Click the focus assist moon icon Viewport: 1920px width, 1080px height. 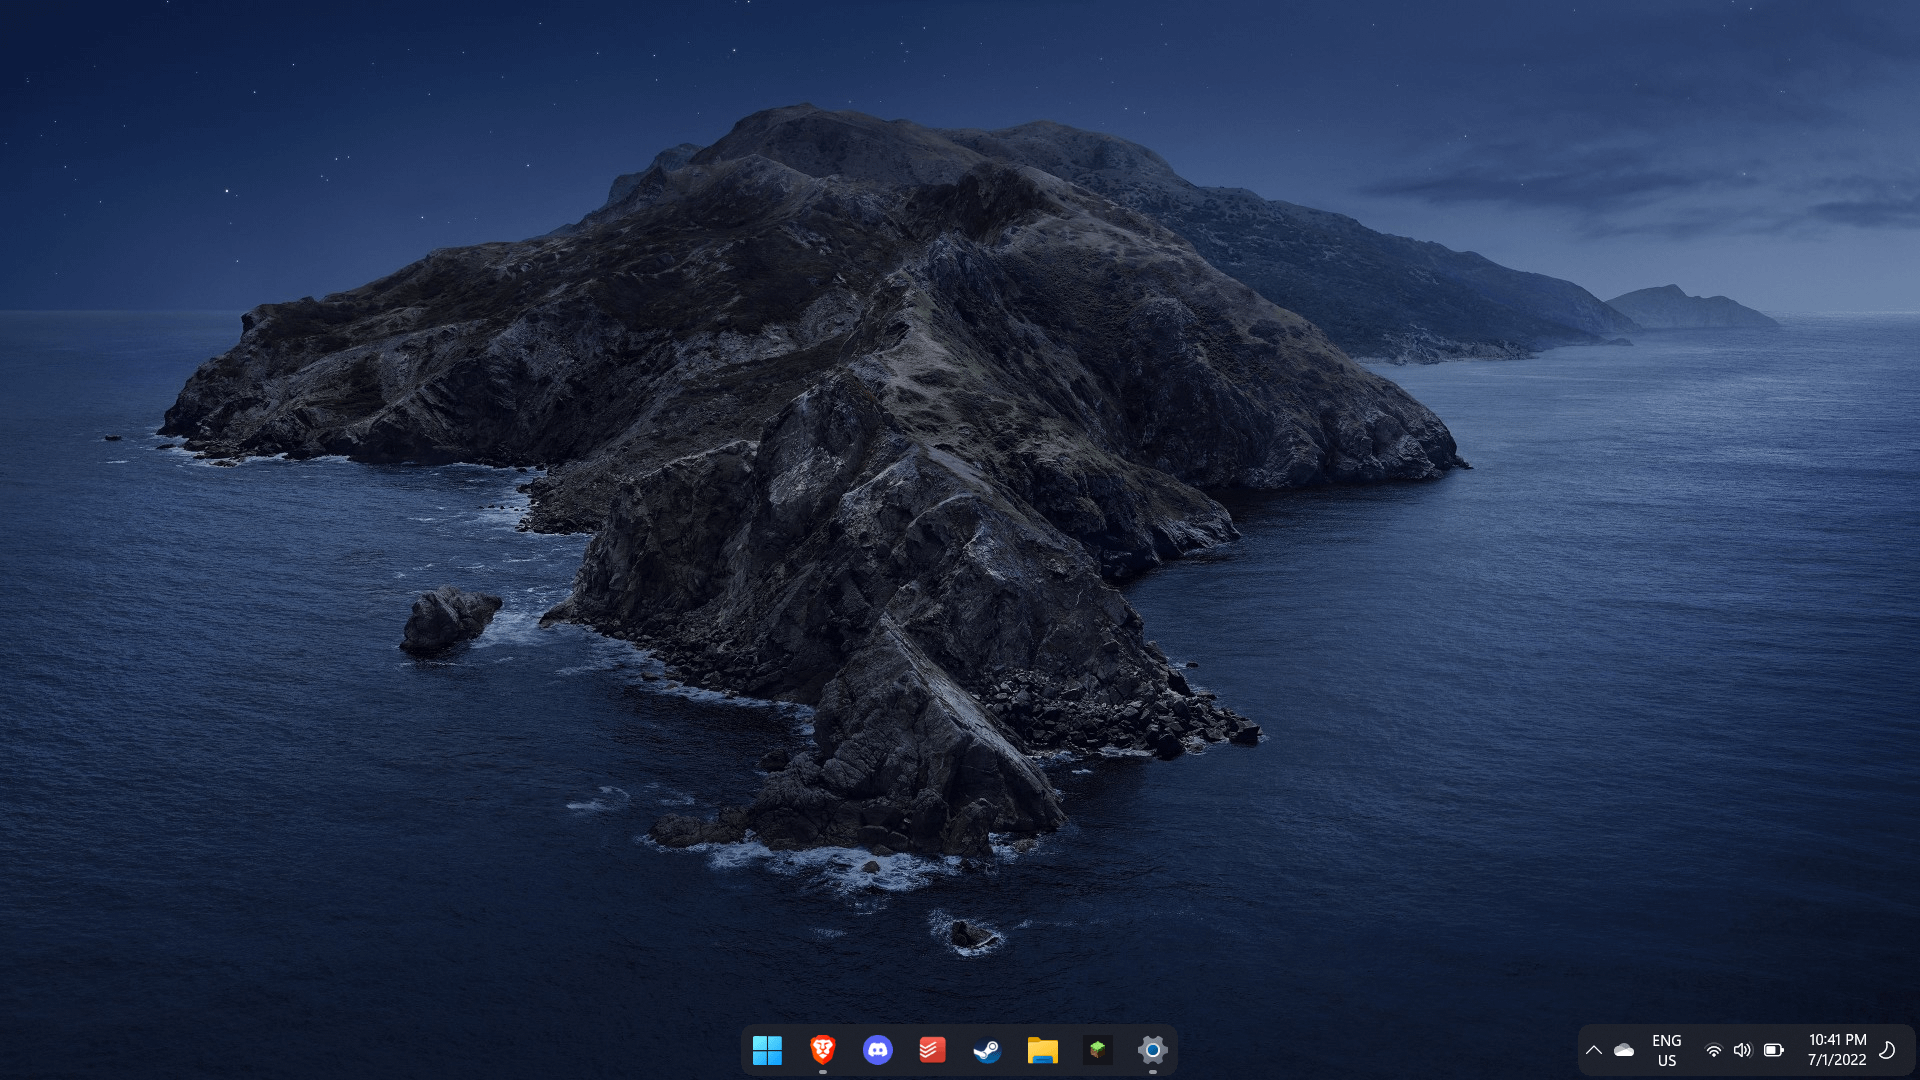point(1887,1050)
